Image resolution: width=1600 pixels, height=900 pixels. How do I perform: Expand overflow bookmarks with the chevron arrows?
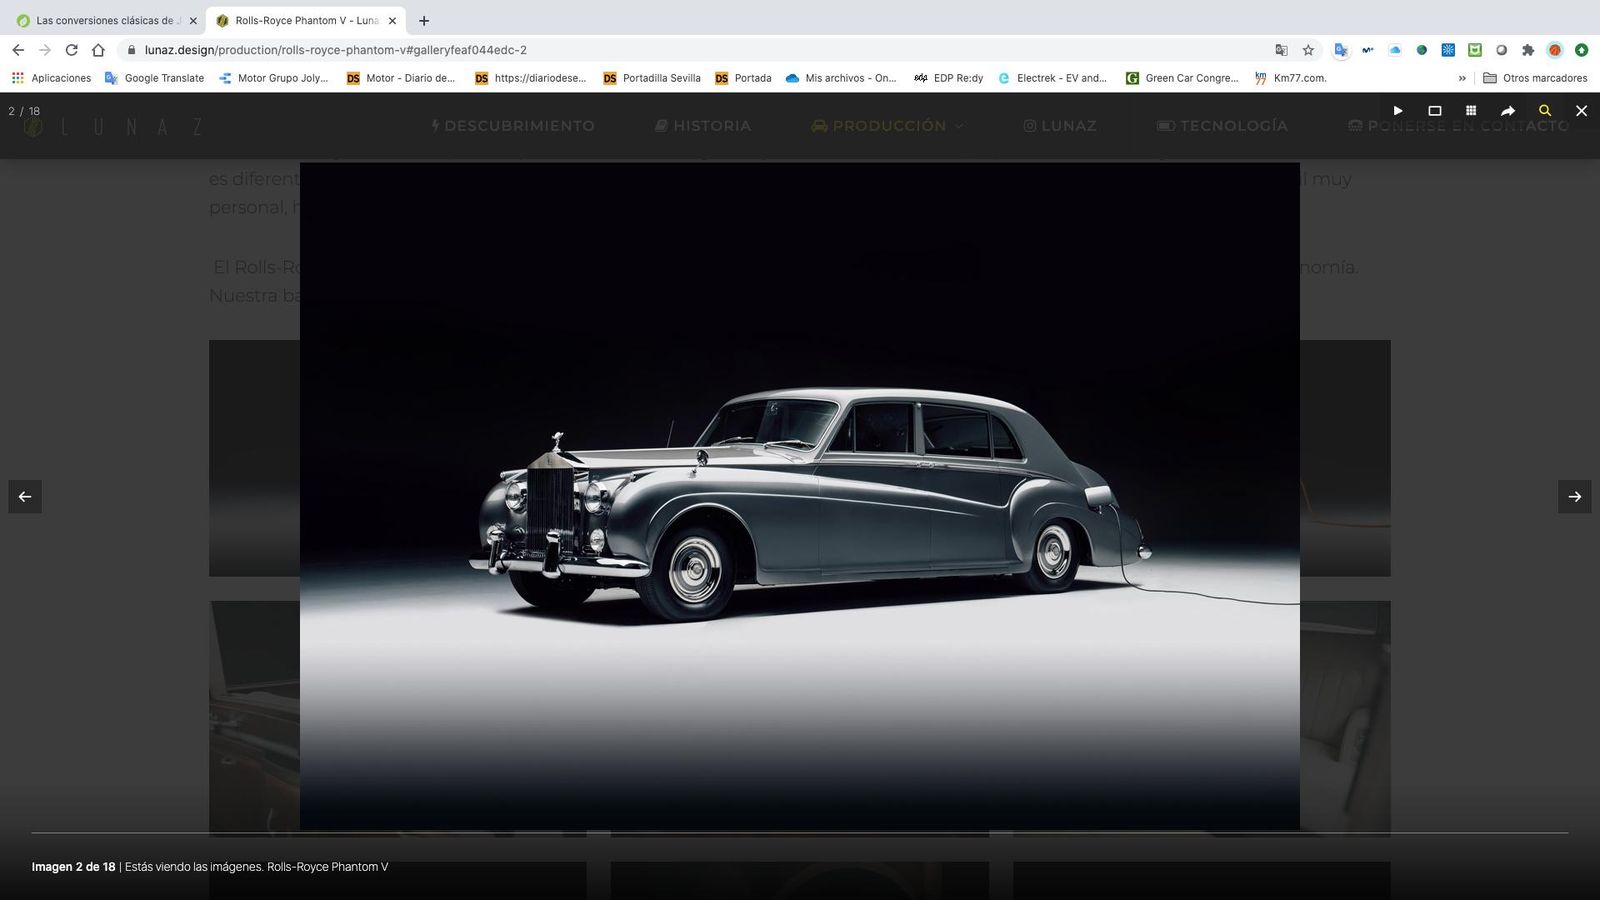pyautogui.click(x=1463, y=78)
